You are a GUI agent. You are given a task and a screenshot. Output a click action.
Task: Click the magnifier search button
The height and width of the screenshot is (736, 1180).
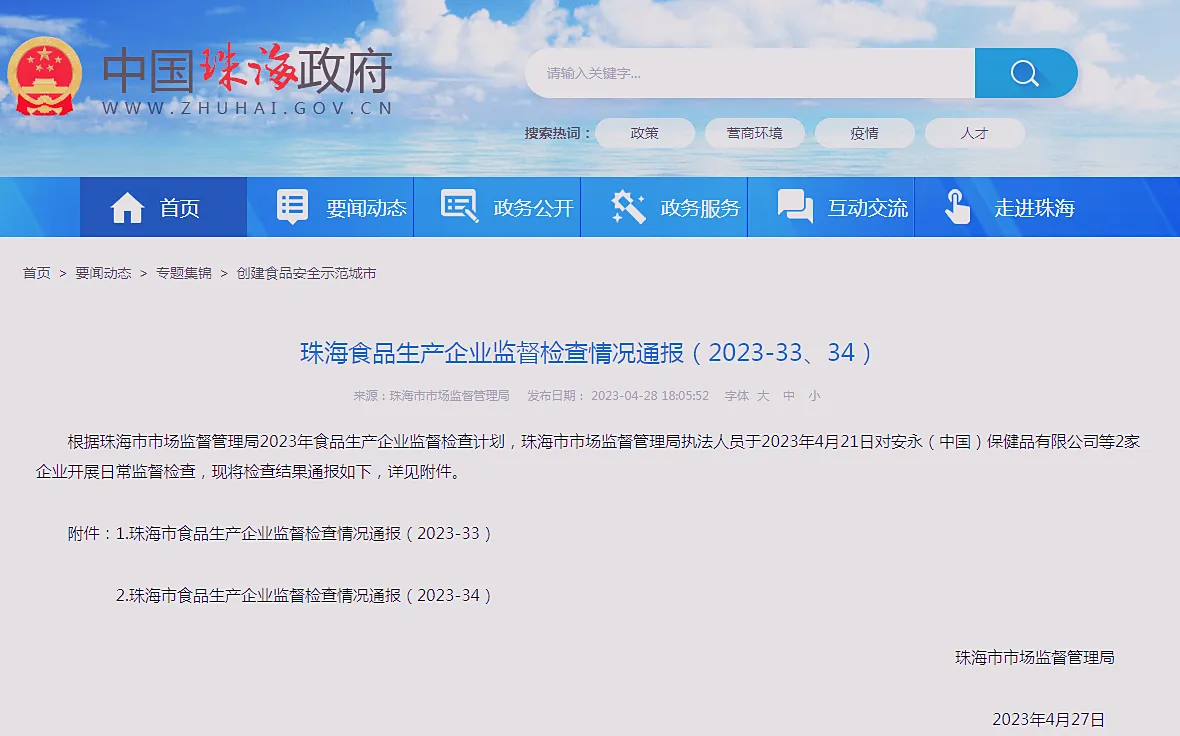coord(1025,73)
